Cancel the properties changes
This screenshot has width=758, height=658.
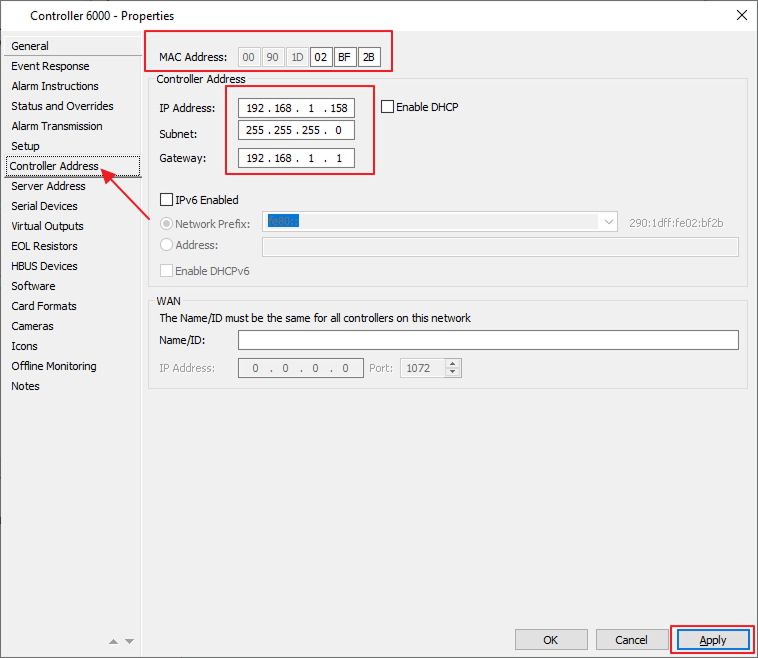coord(631,640)
